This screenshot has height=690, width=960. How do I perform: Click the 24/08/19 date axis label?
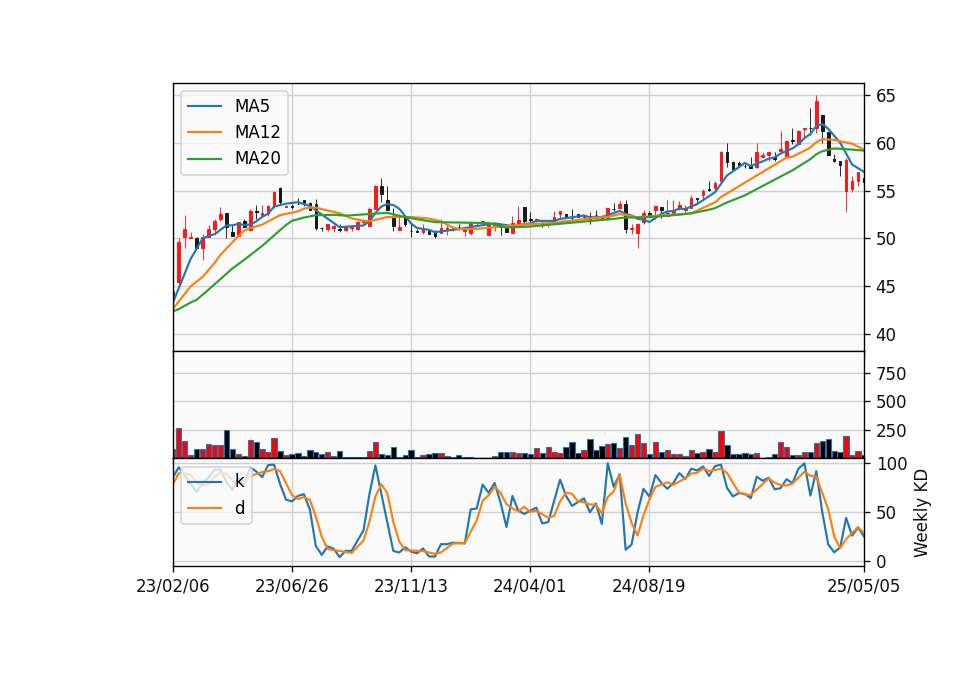click(x=648, y=586)
